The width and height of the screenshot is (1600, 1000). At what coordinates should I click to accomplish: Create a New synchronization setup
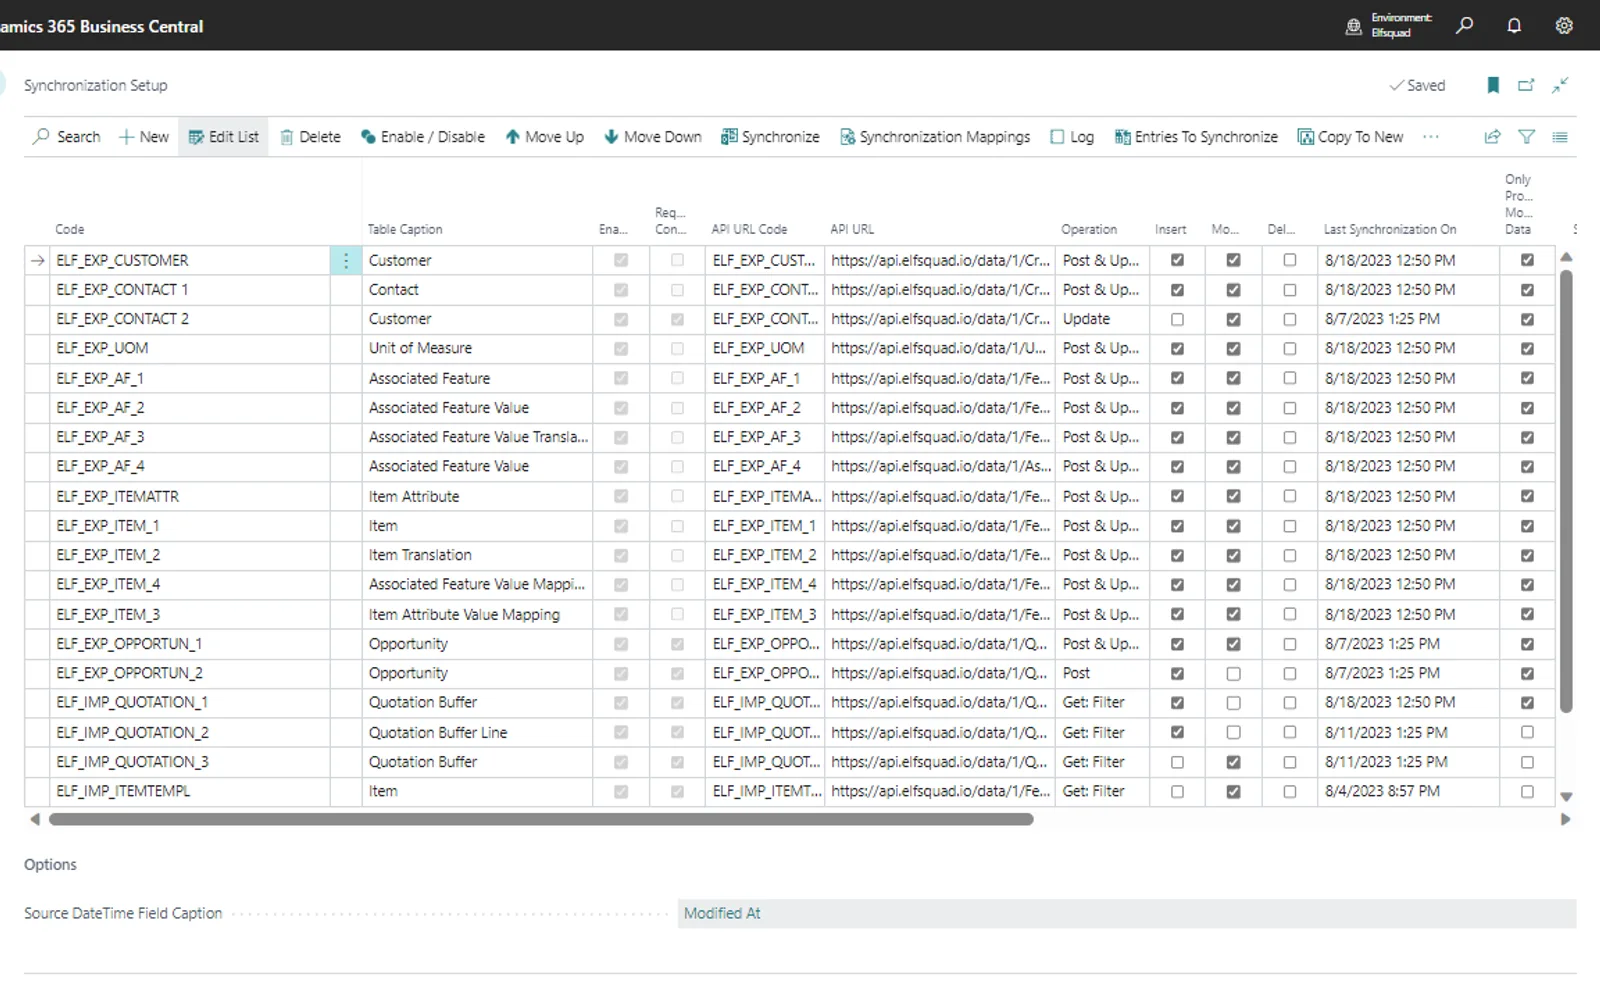(x=144, y=137)
